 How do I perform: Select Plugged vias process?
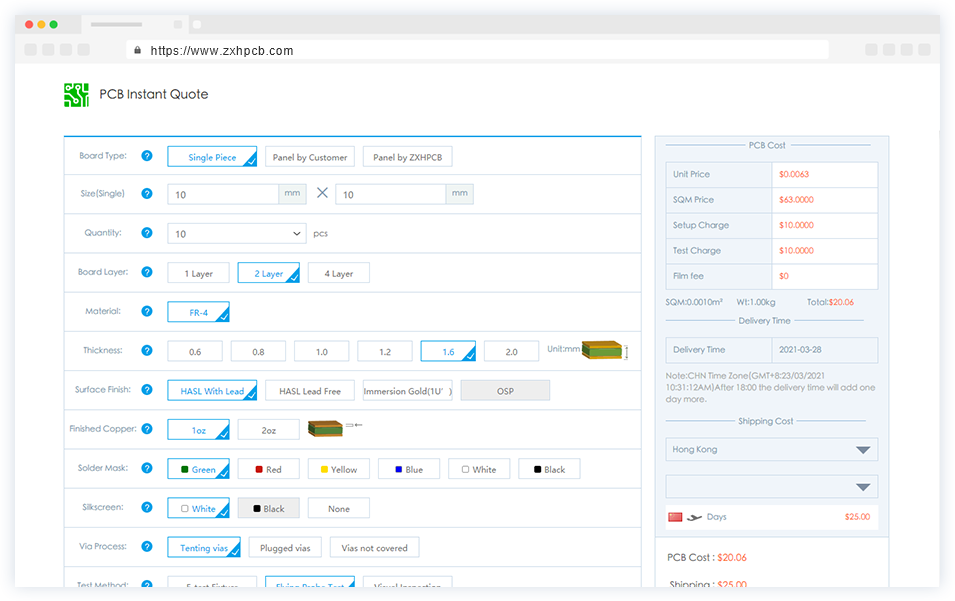coord(285,547)
